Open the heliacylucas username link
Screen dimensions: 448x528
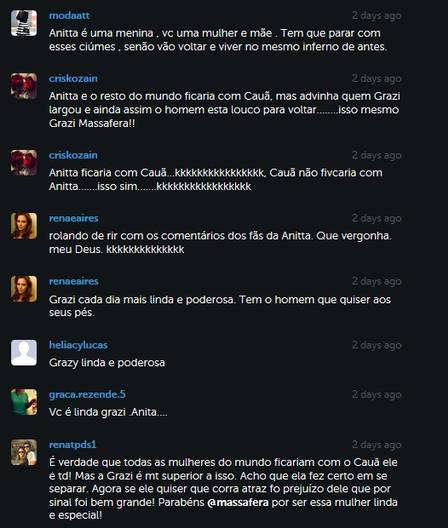coord(78,345)
